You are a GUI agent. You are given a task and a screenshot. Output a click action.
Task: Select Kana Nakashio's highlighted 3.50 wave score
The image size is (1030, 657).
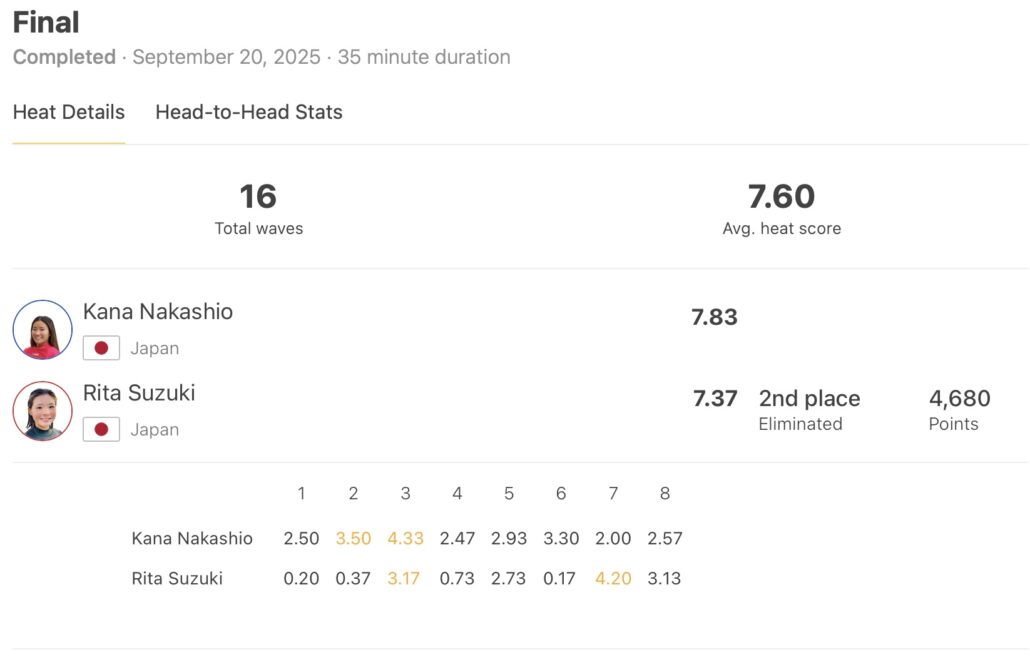(353, 538)
